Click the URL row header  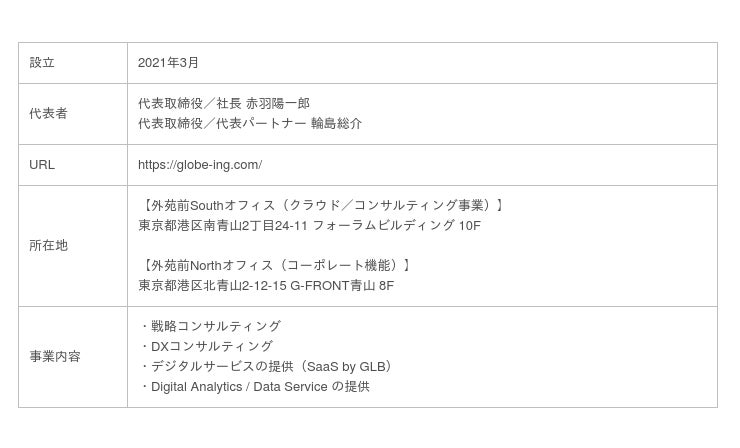pyautogui.click(x=42, y=165)
